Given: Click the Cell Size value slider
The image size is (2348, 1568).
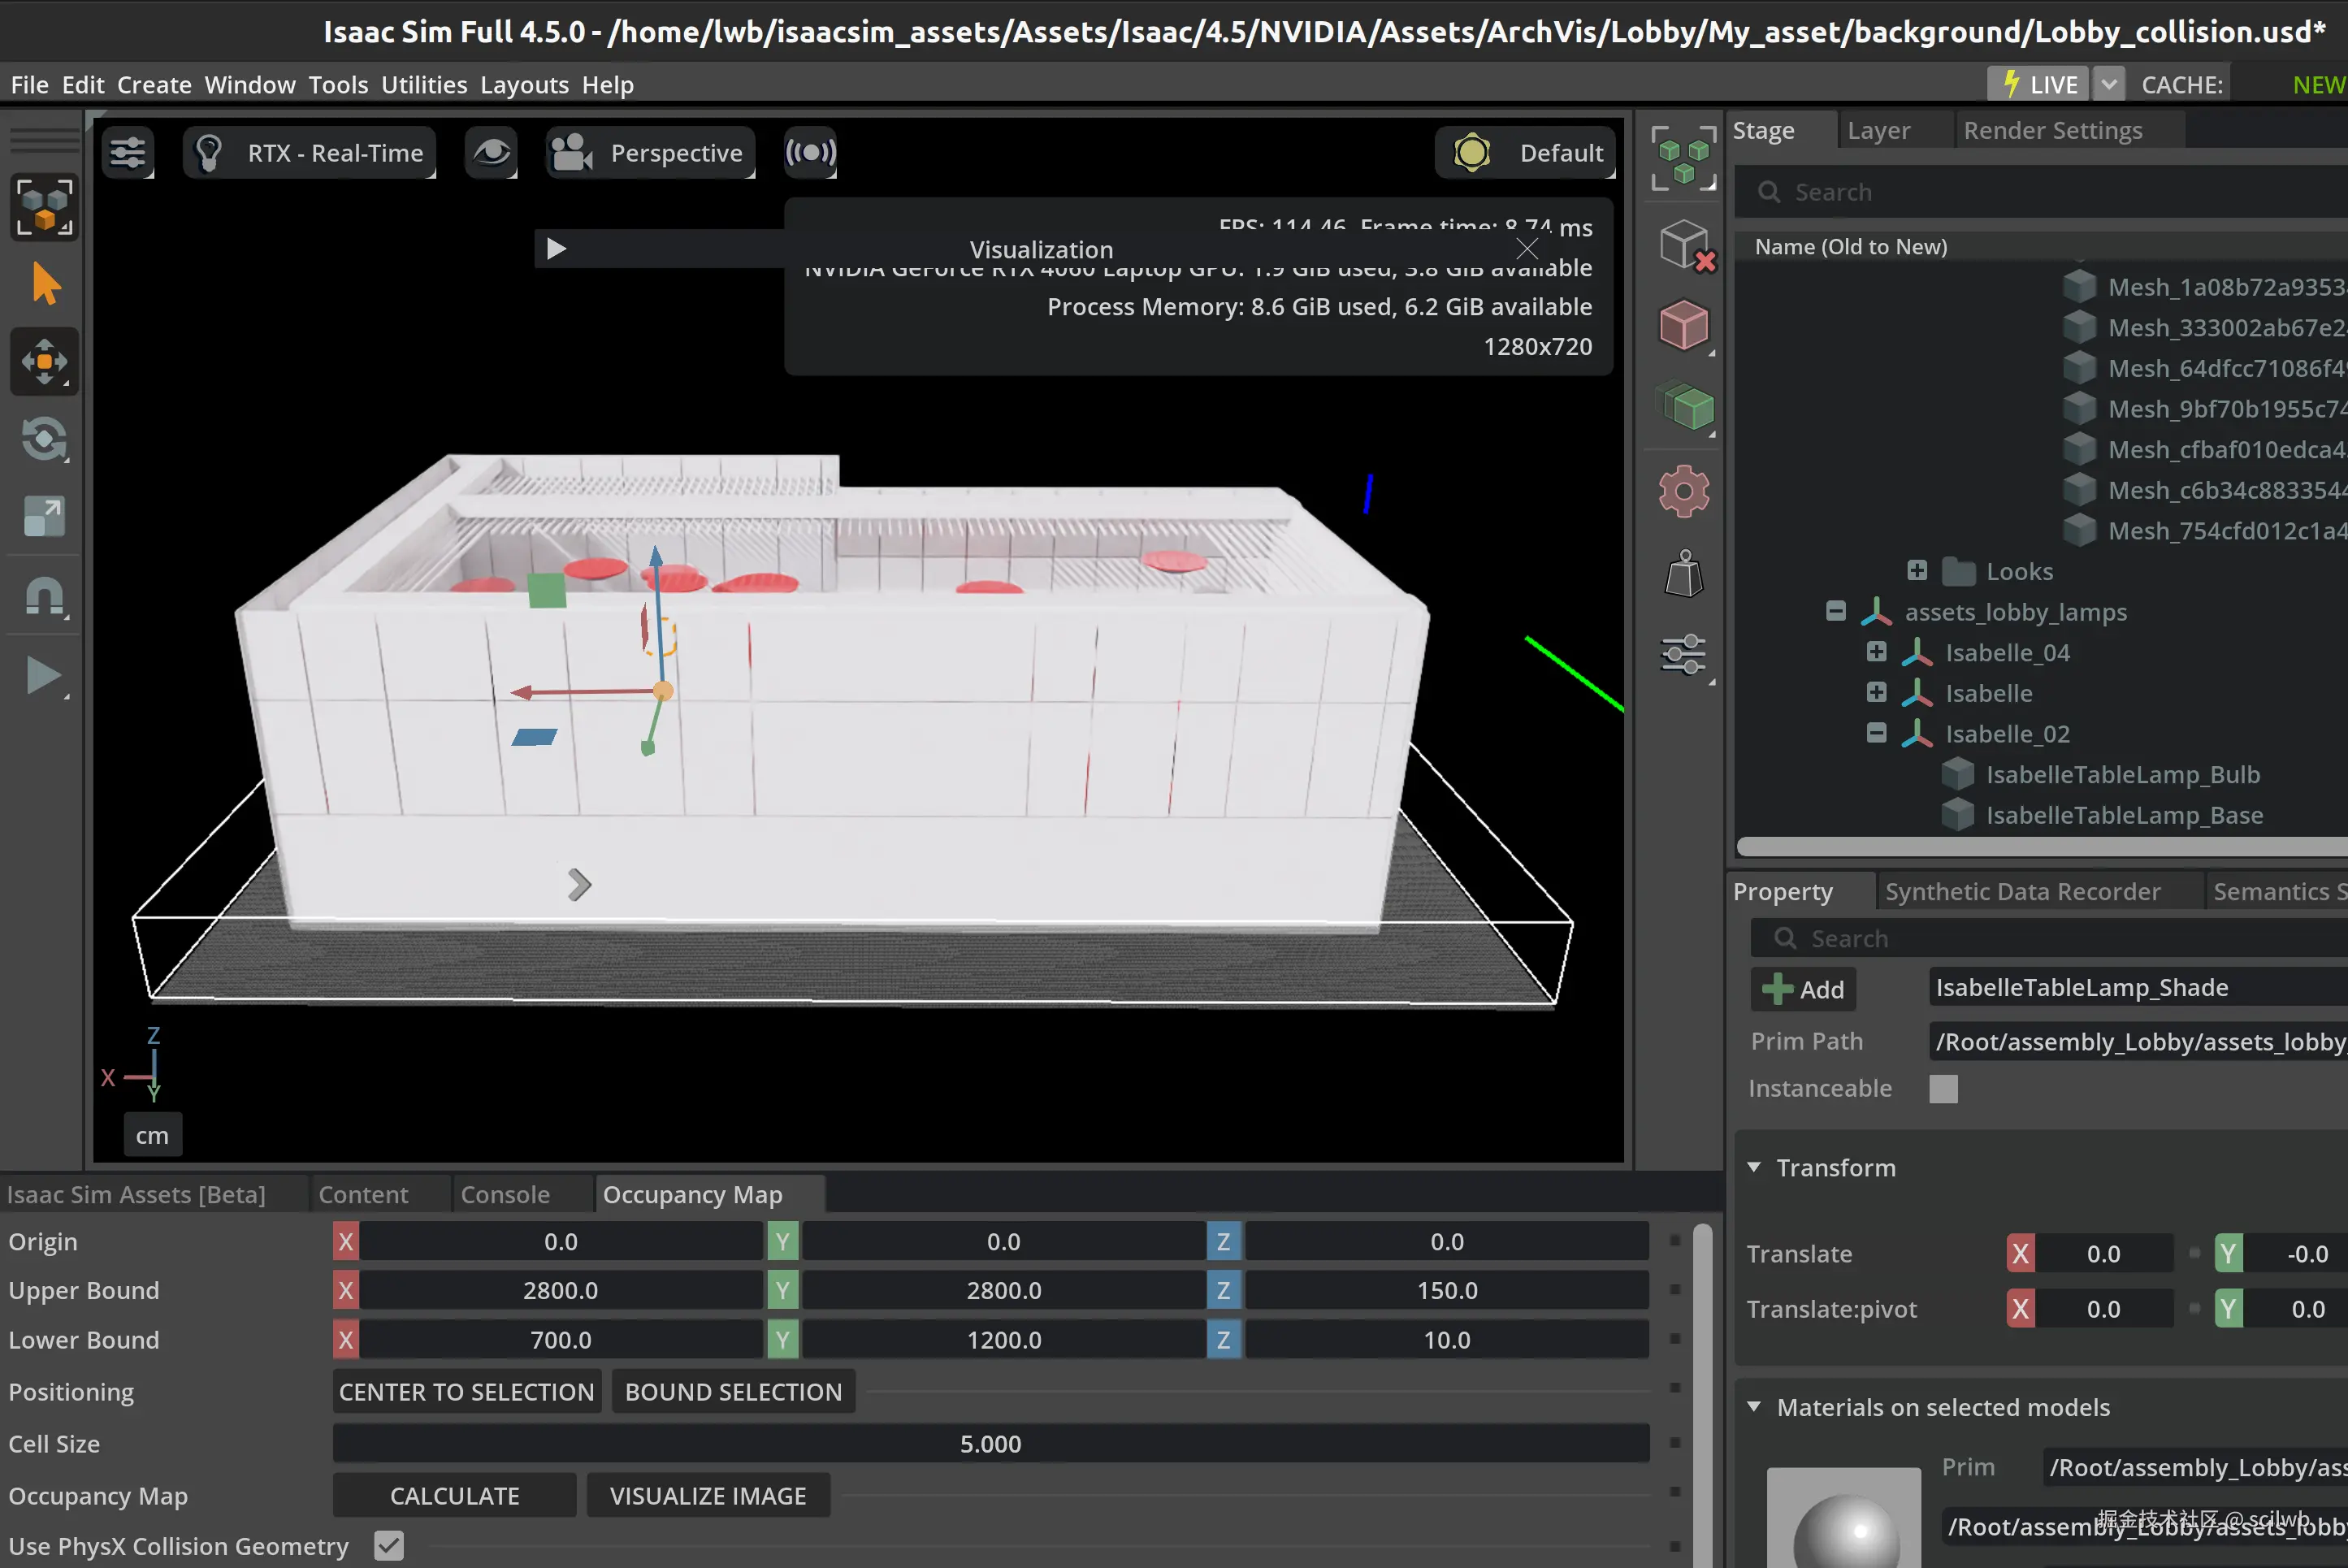Looking at the screenshot, I should pyautogui.click(x=990, y=1443).
